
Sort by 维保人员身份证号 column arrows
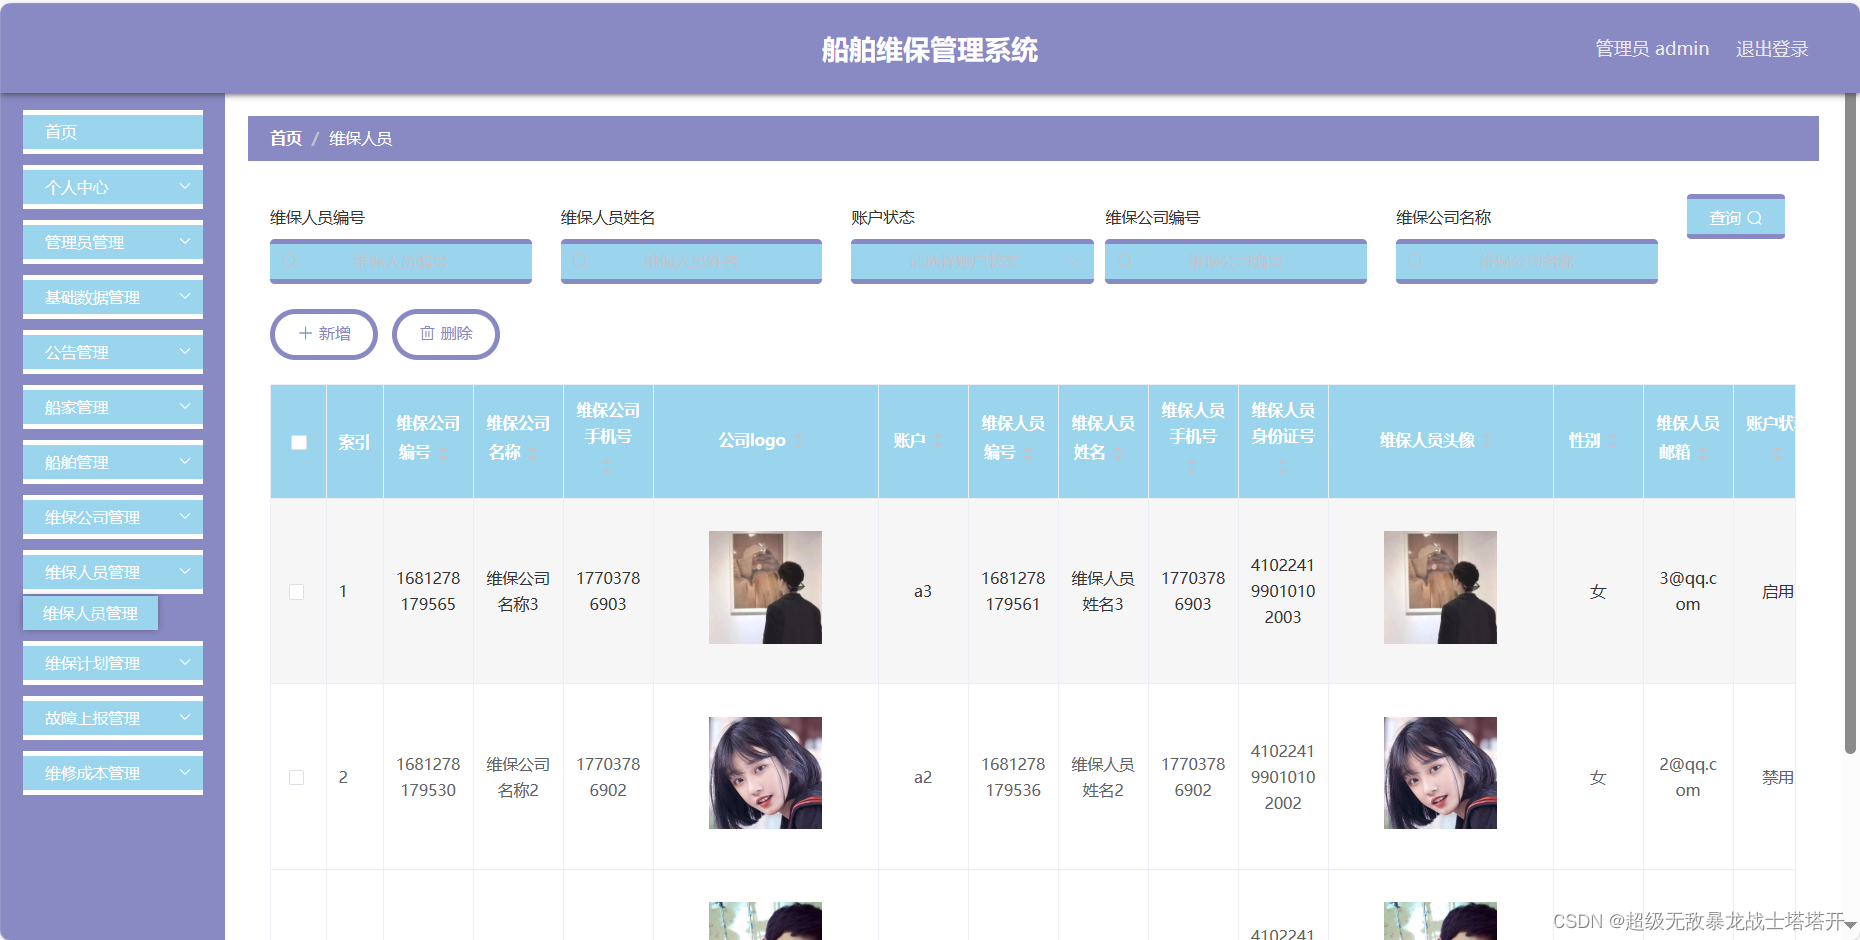[x=1282, y=466]
